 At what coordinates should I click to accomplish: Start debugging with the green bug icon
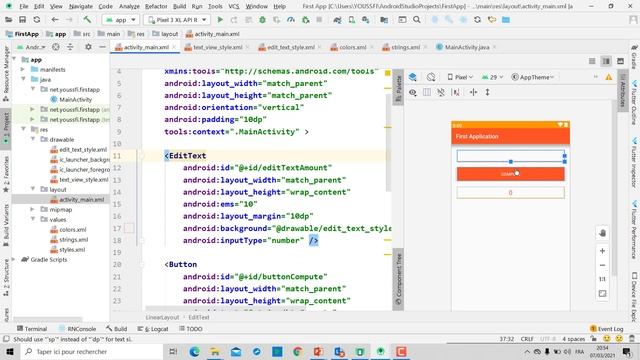pos(262,20)
